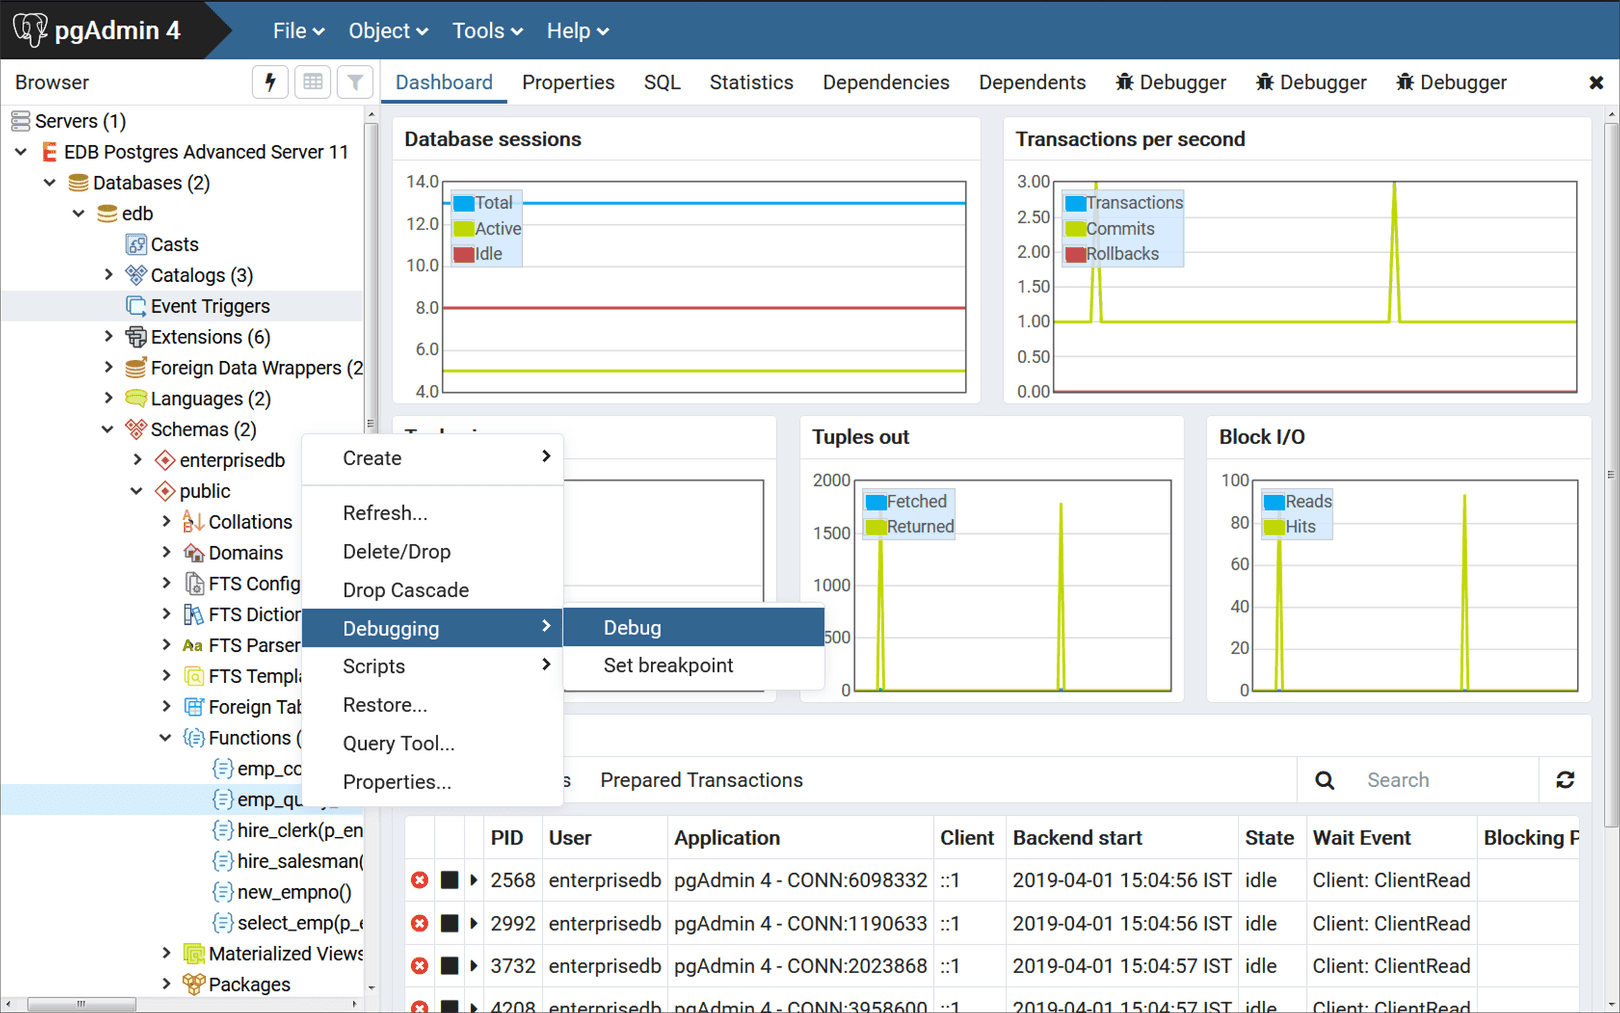Toggle the Fetched legend in Tuples out
The image size is (1620, 1013).
tap(906, 501)
